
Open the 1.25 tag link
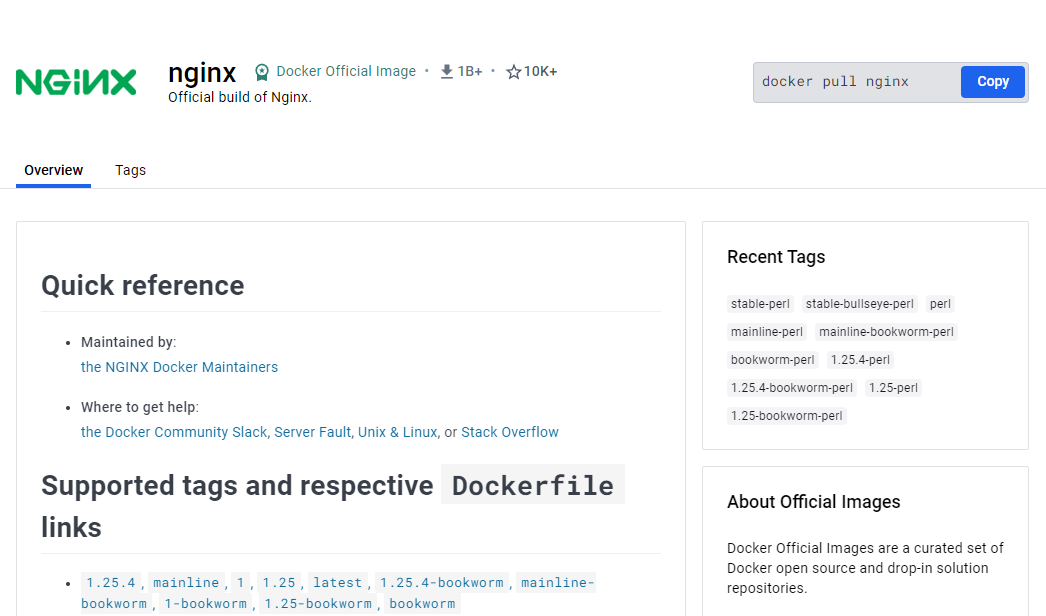[x=279, y=583]
